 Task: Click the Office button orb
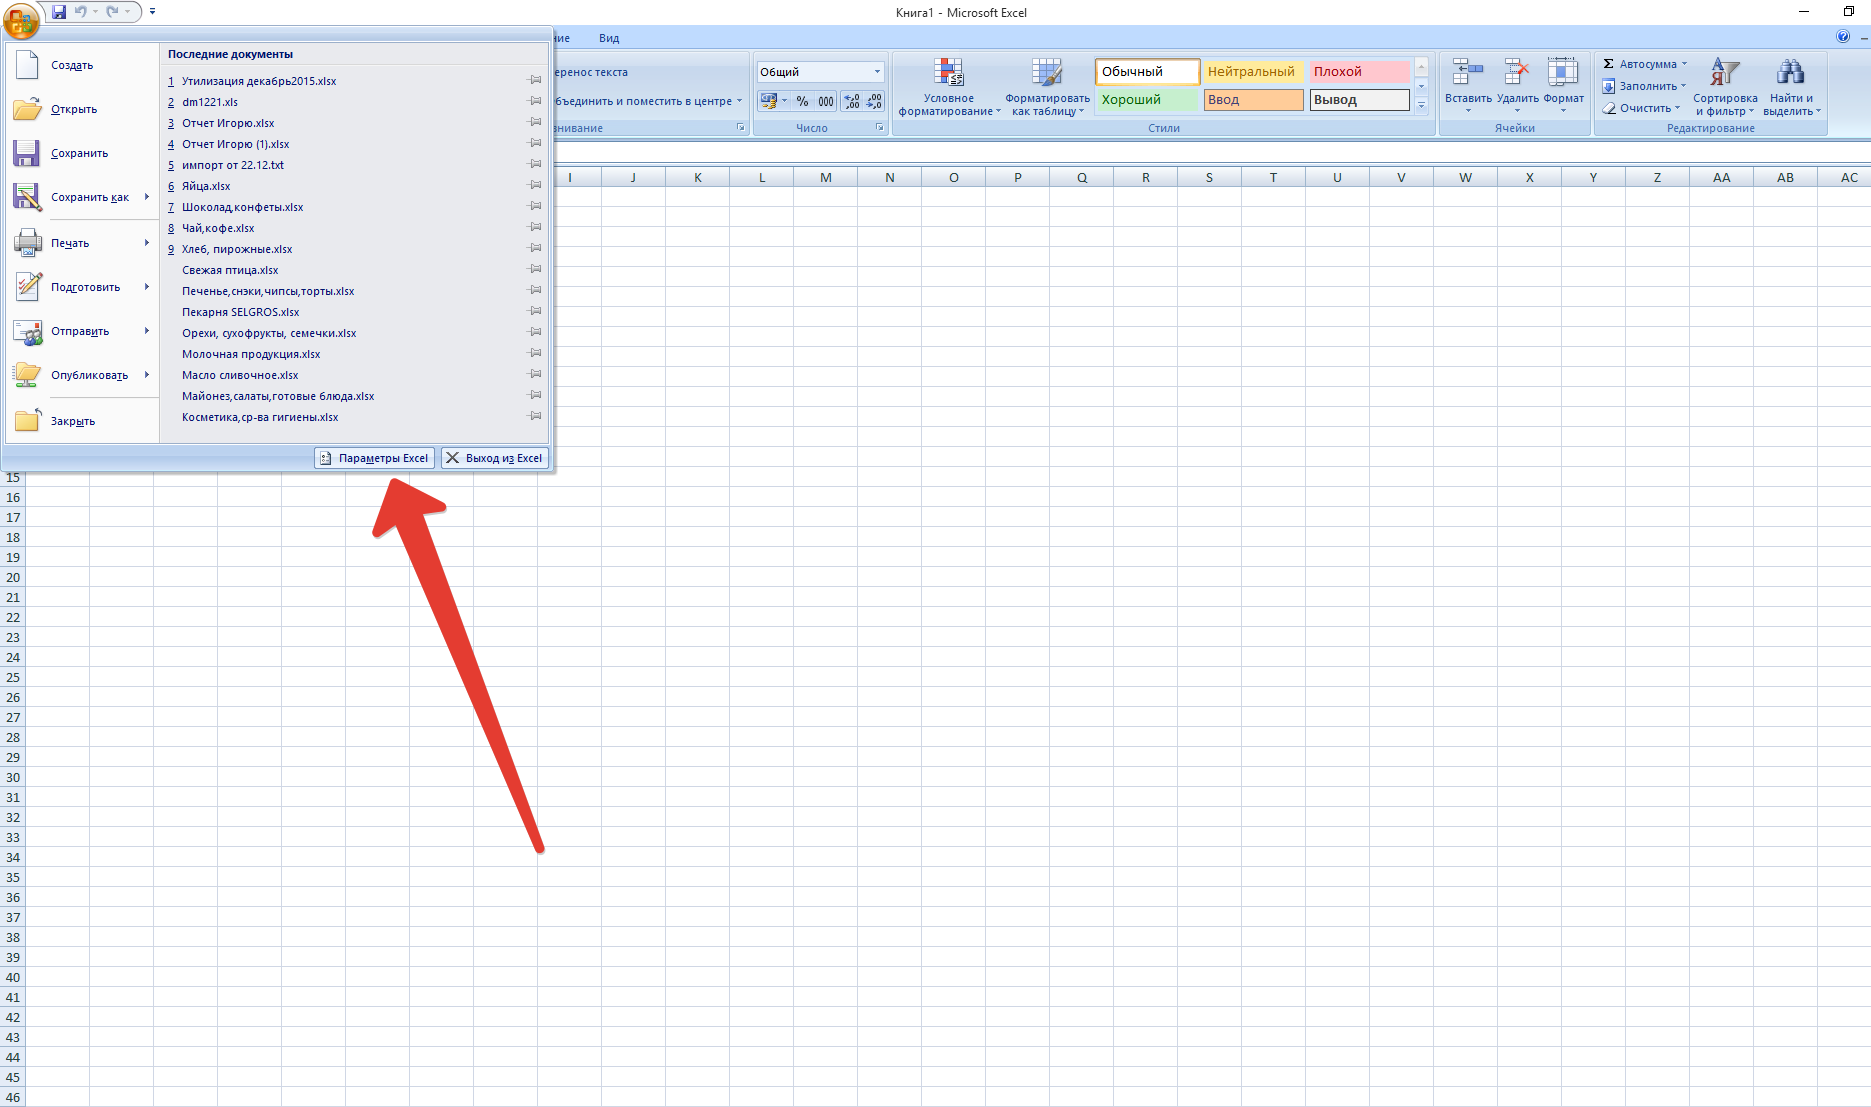[21, 18]
